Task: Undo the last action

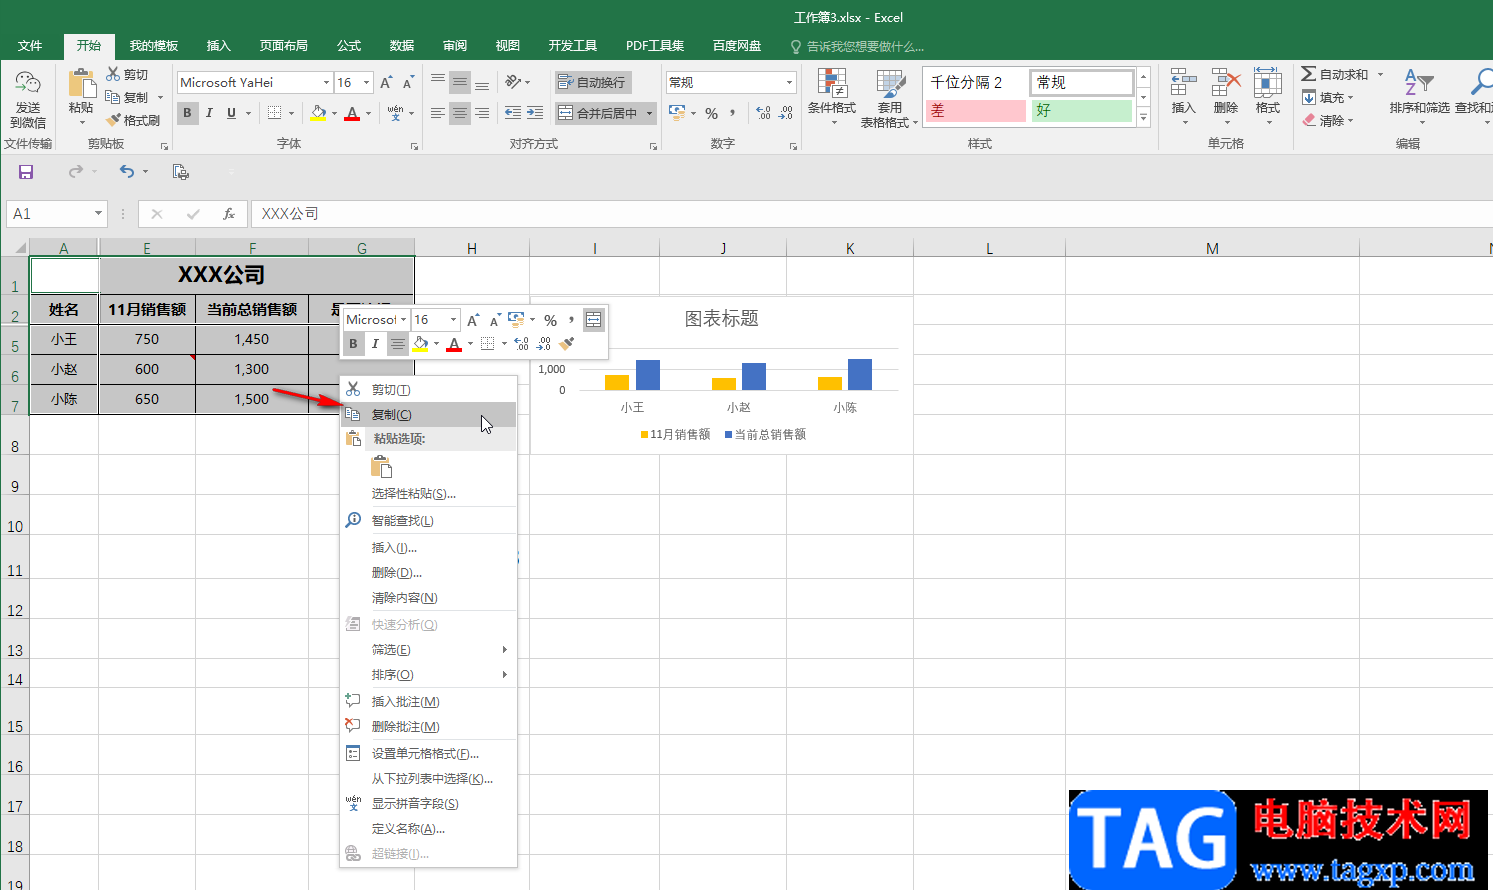Action: [x=127, y=172]
